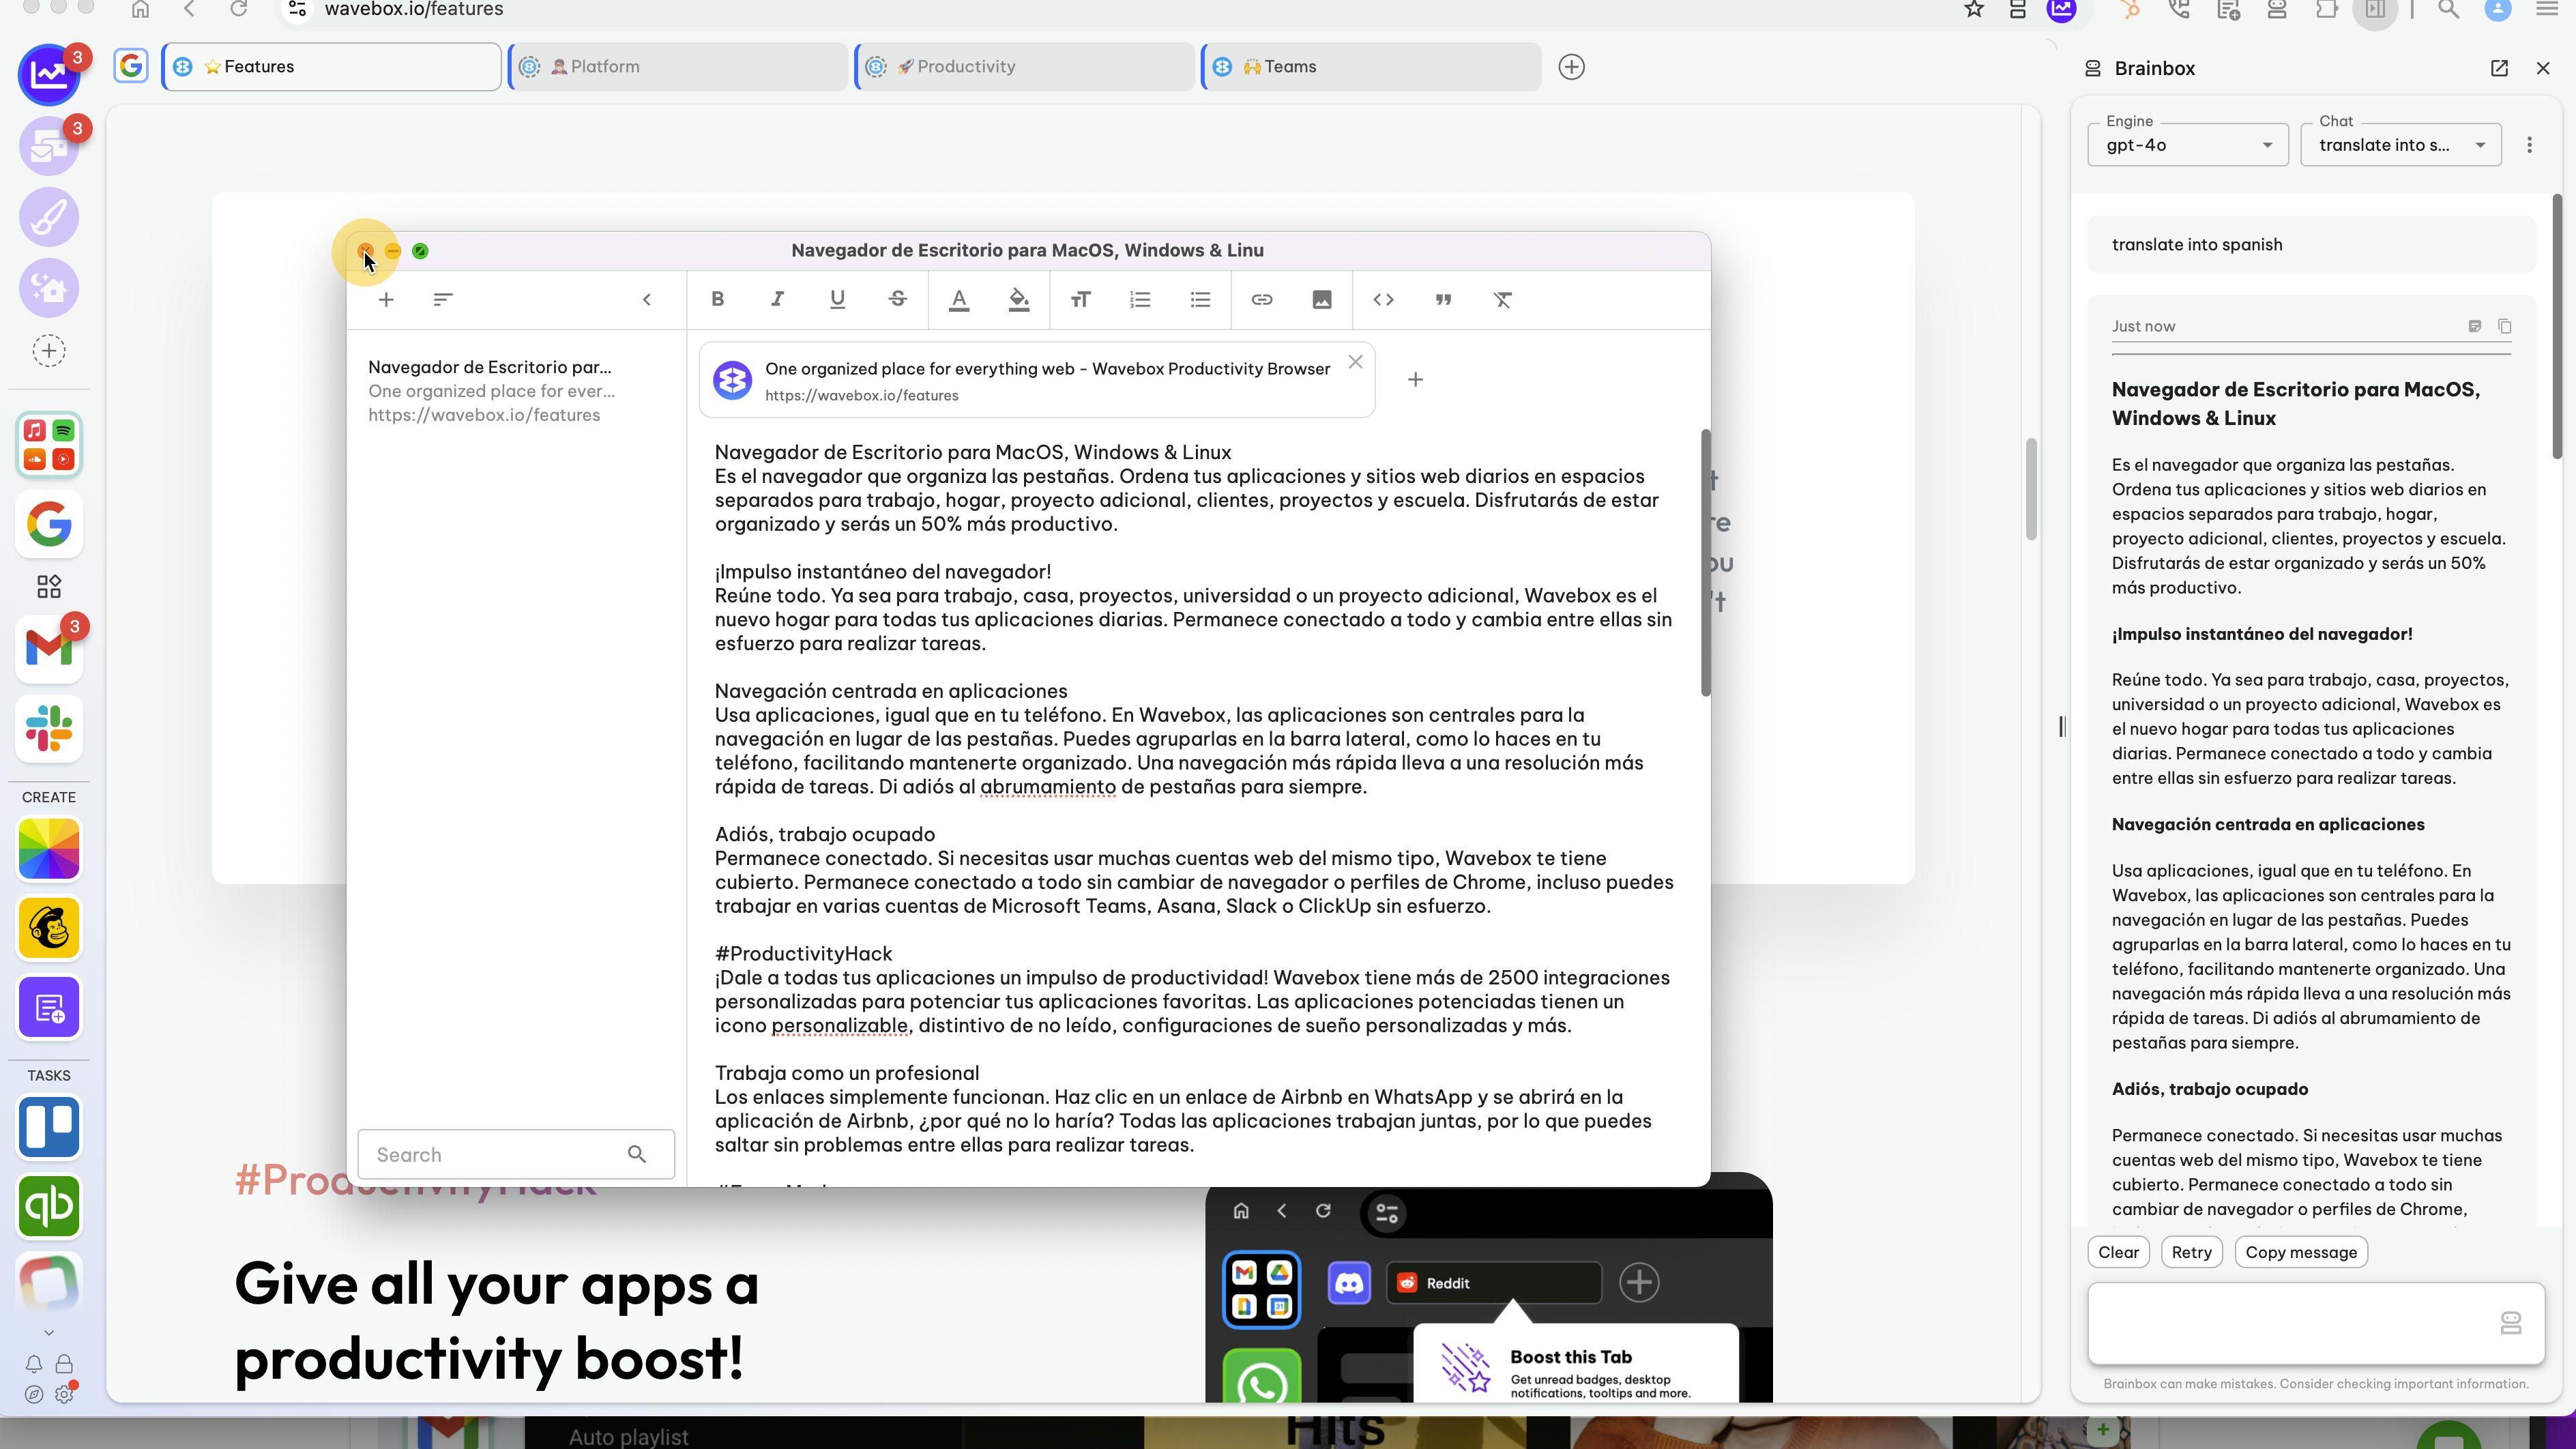This screenshot has height=1449, width=2576.
Task: Open the hamburger main menu
Action: point(2547,10)
